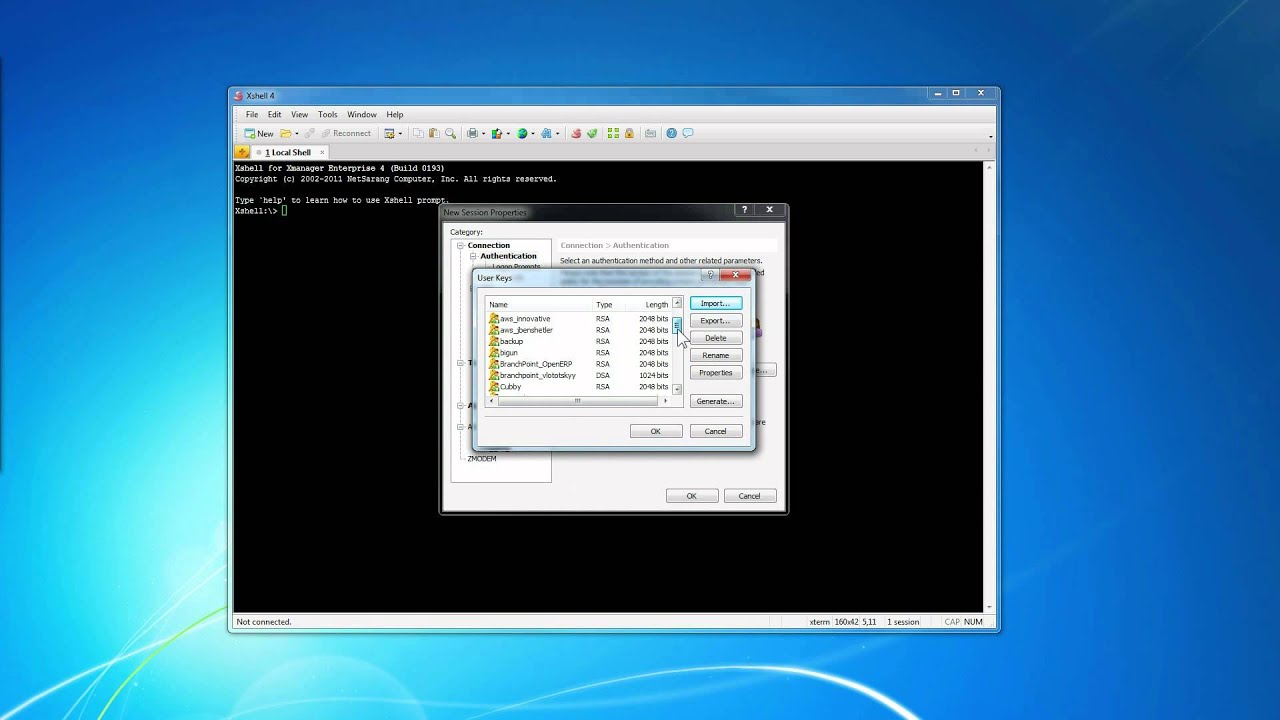Open the Print icon's dropdown arrow
The height and width of the screenshot is (720, 1280).
tap(483, 133)
